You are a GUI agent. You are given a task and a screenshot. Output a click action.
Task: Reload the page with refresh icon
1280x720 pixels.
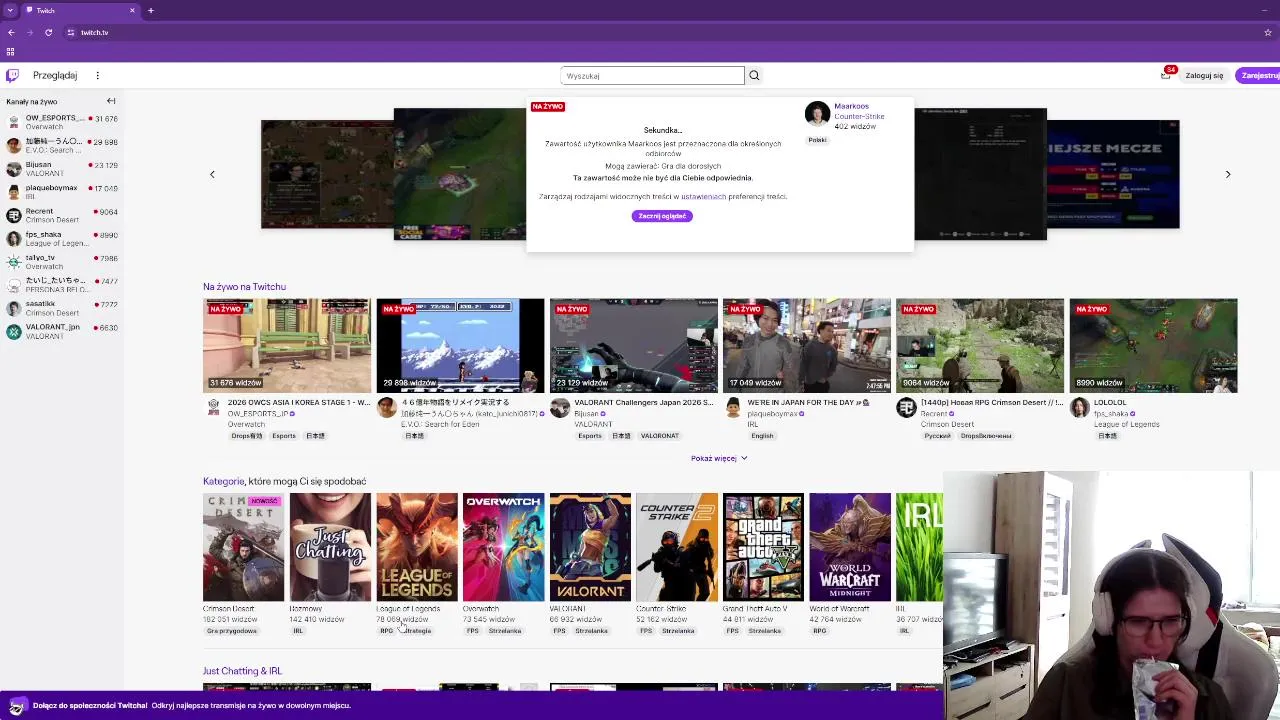[48, 32]
